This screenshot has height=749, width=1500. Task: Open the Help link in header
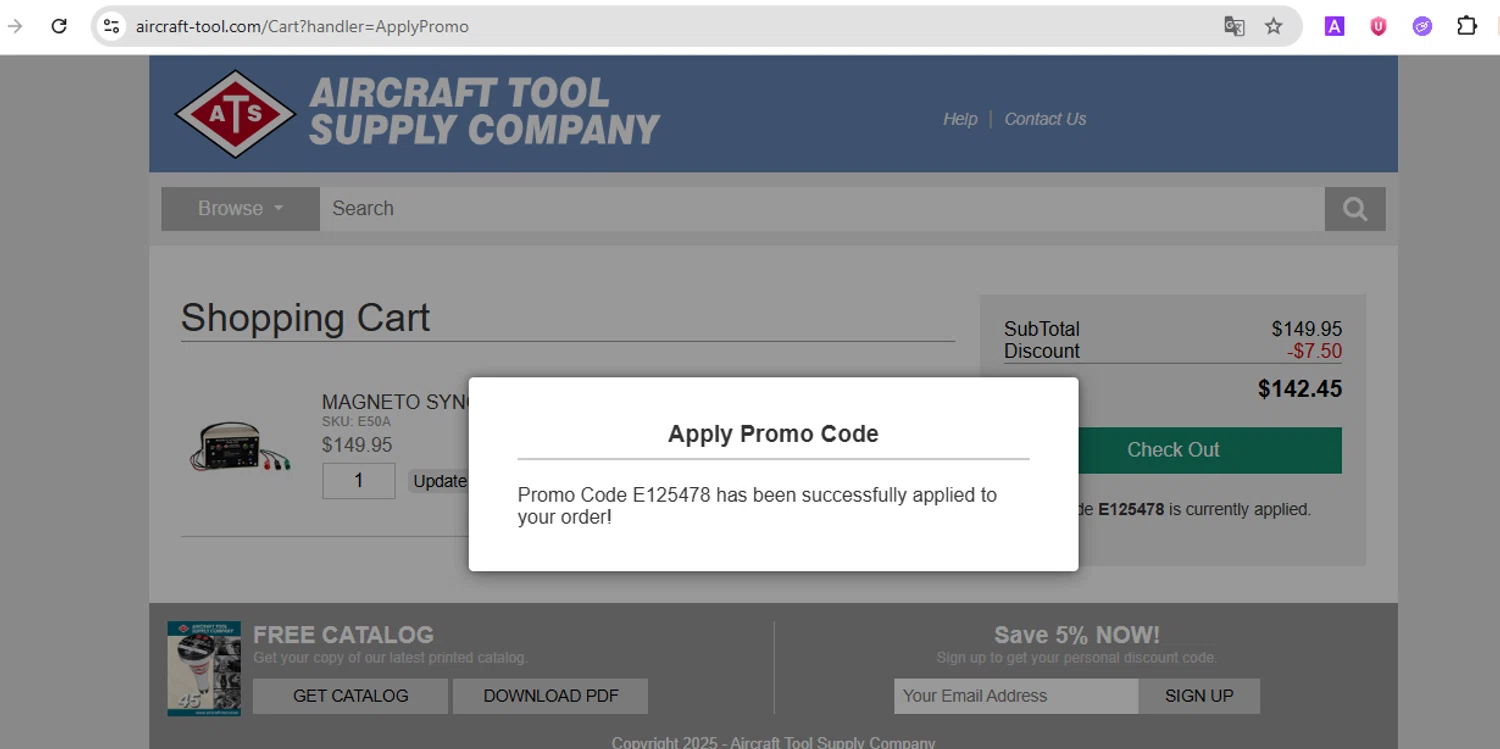tap(960, 119)
